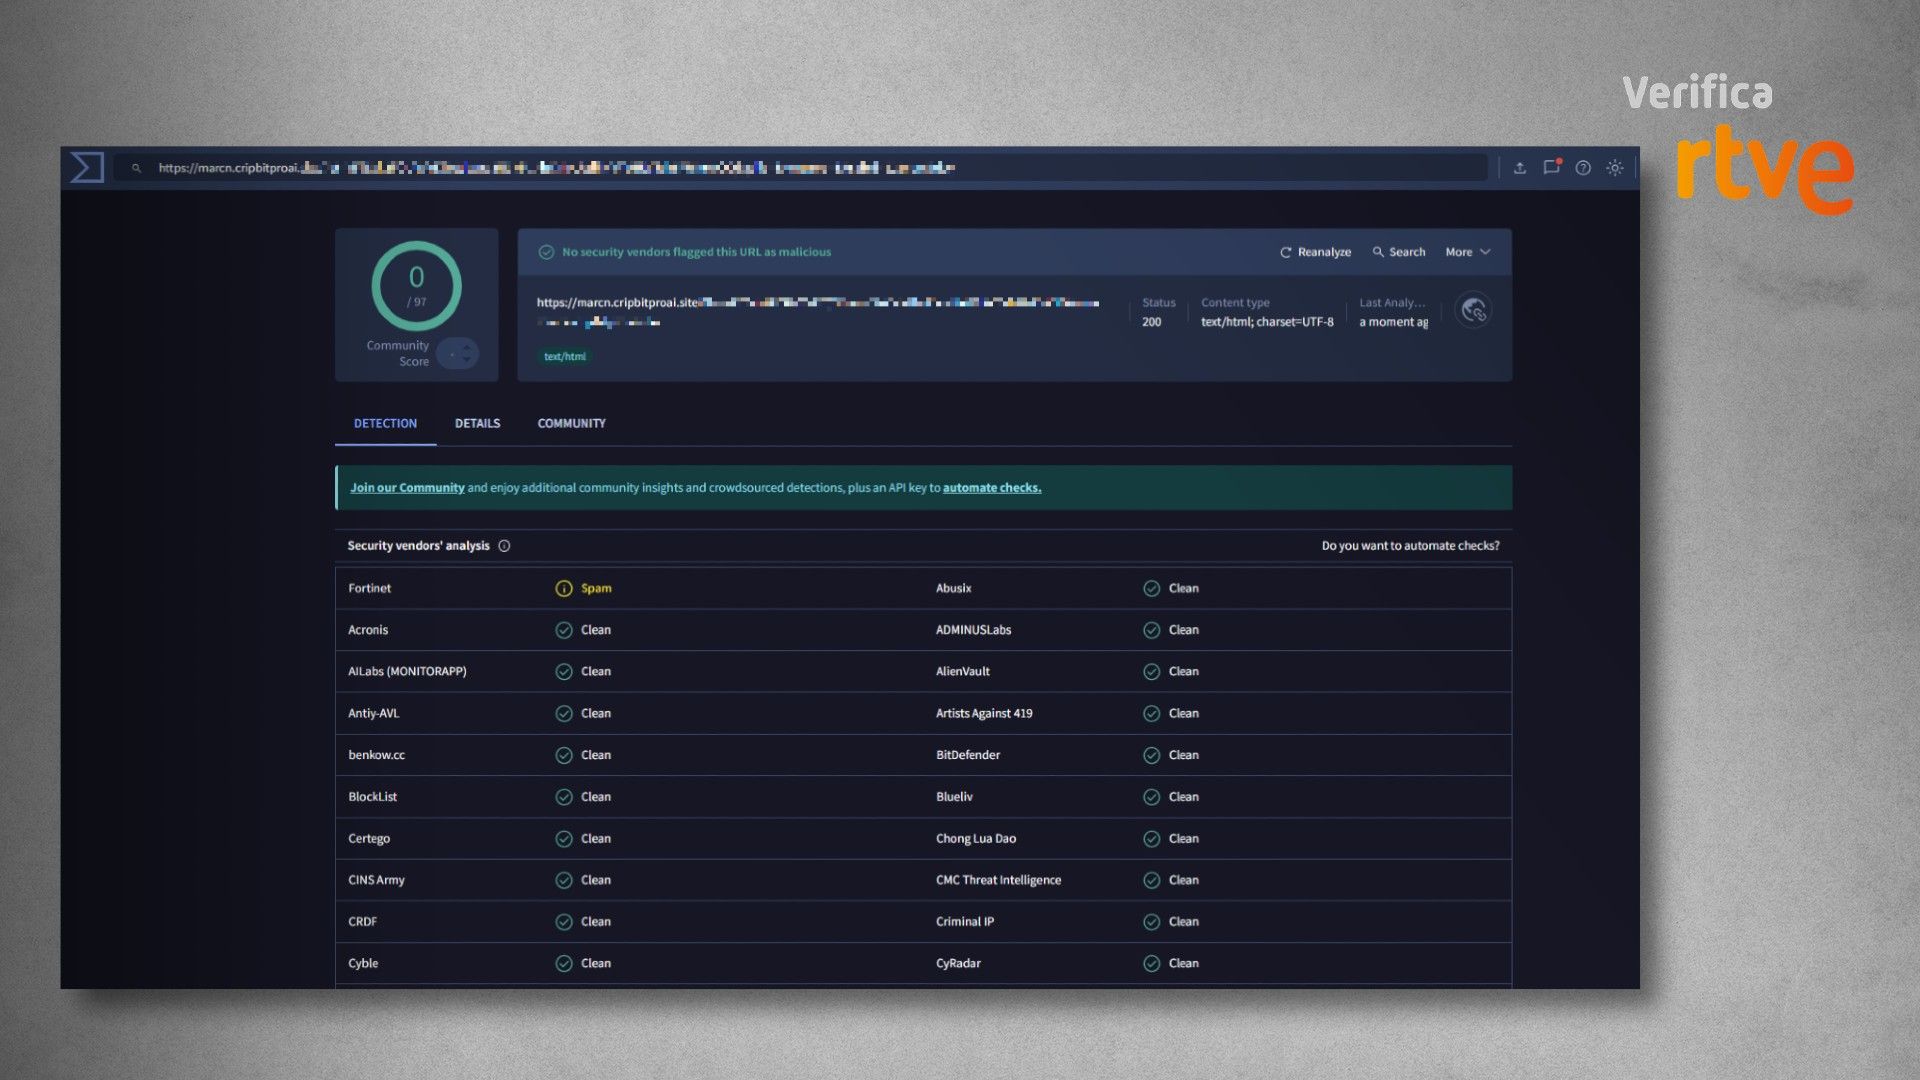Click the 0/97 detection score circle
The height and width of the screenshot is (1080, 1920).
click(x=416, y=286)
